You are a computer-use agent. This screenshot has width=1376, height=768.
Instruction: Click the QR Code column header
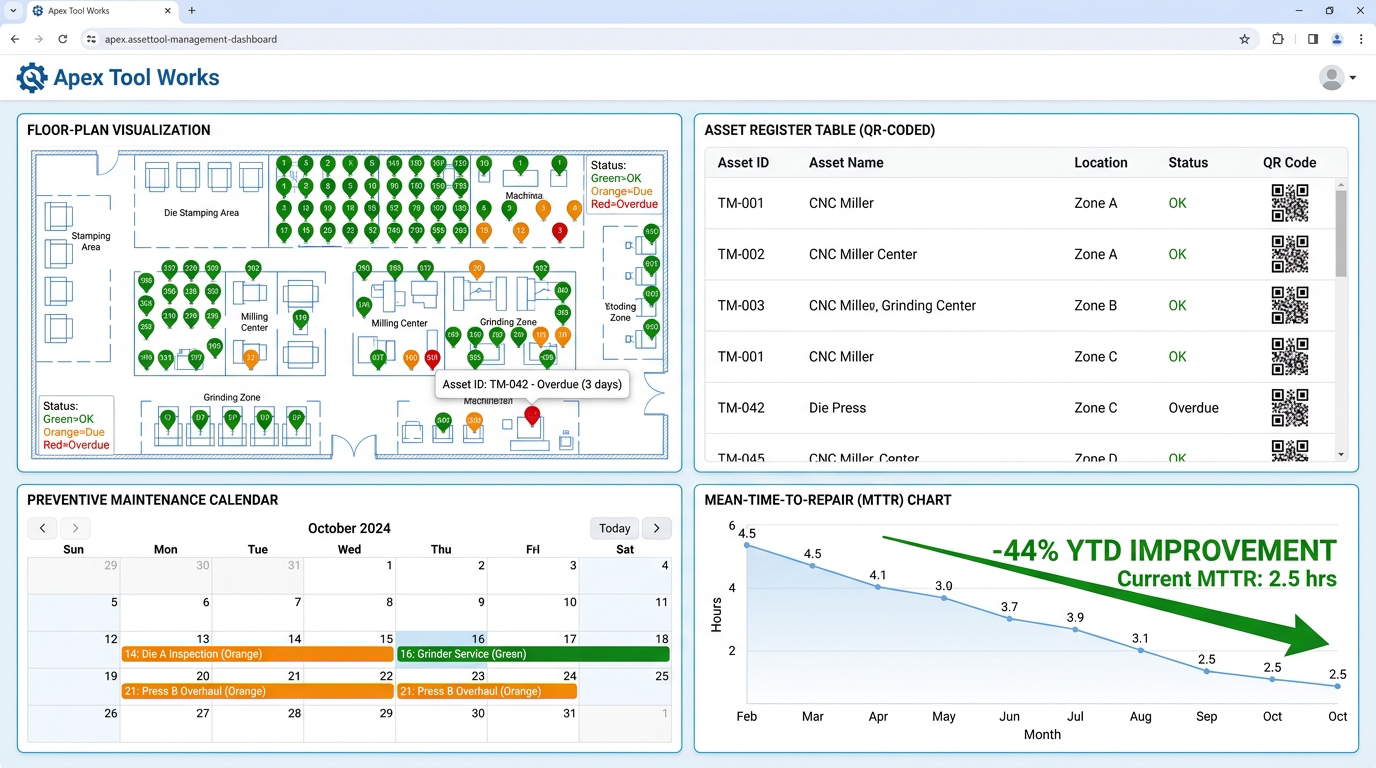point(1289,163)
